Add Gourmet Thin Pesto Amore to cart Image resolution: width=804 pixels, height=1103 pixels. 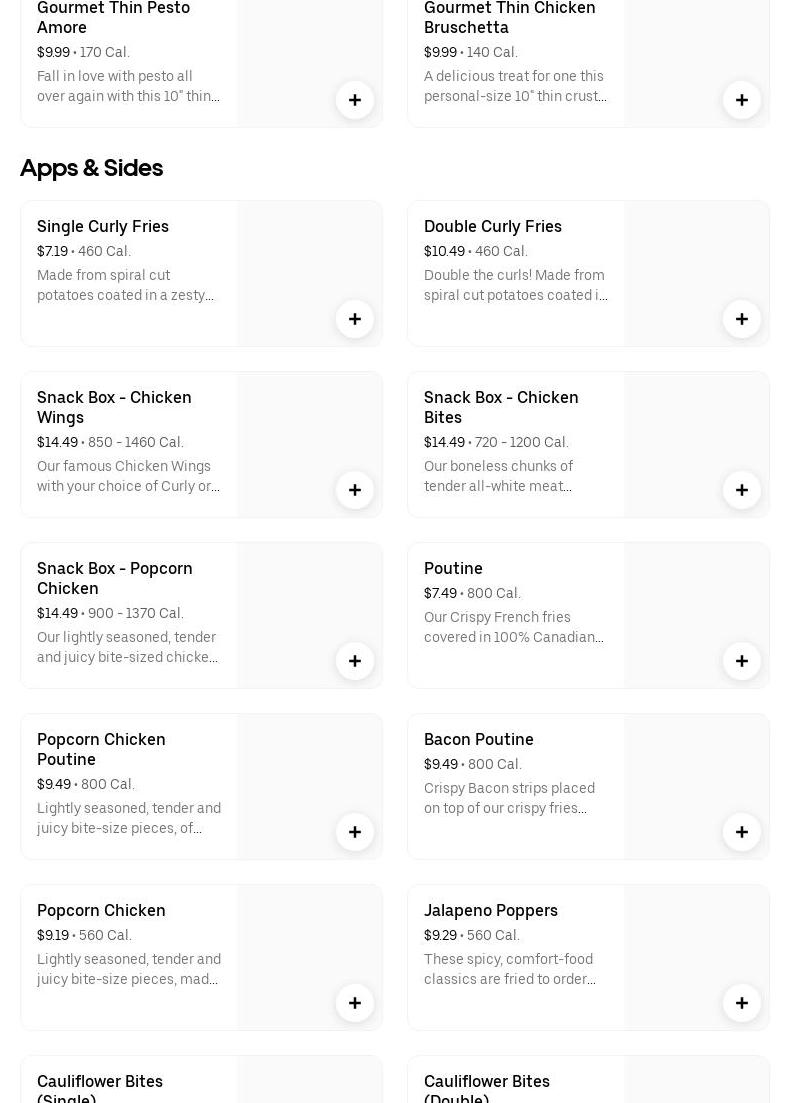tap(355, 100)
